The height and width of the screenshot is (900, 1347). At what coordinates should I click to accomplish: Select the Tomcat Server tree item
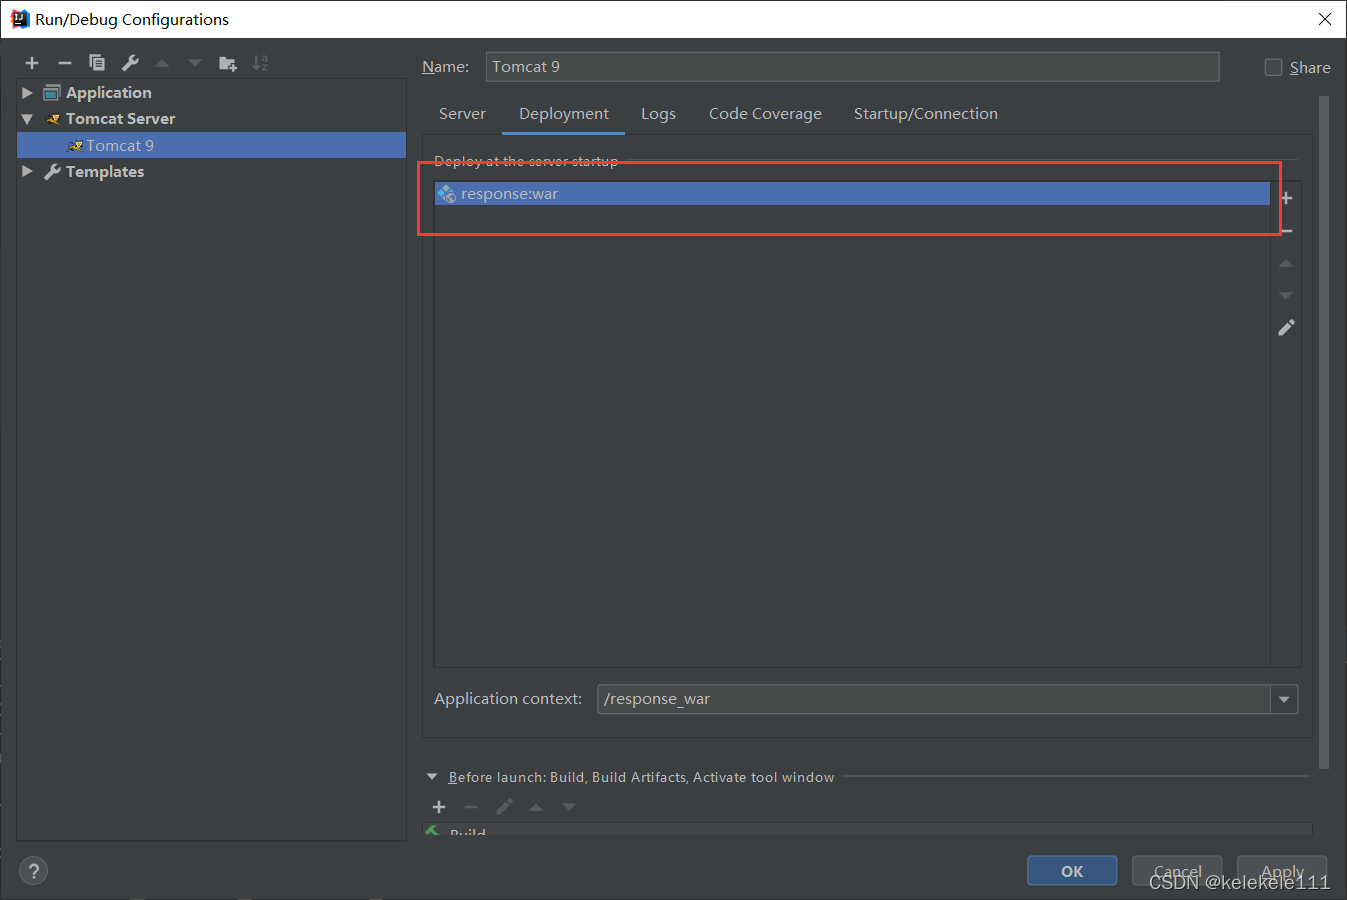point(120,118)
